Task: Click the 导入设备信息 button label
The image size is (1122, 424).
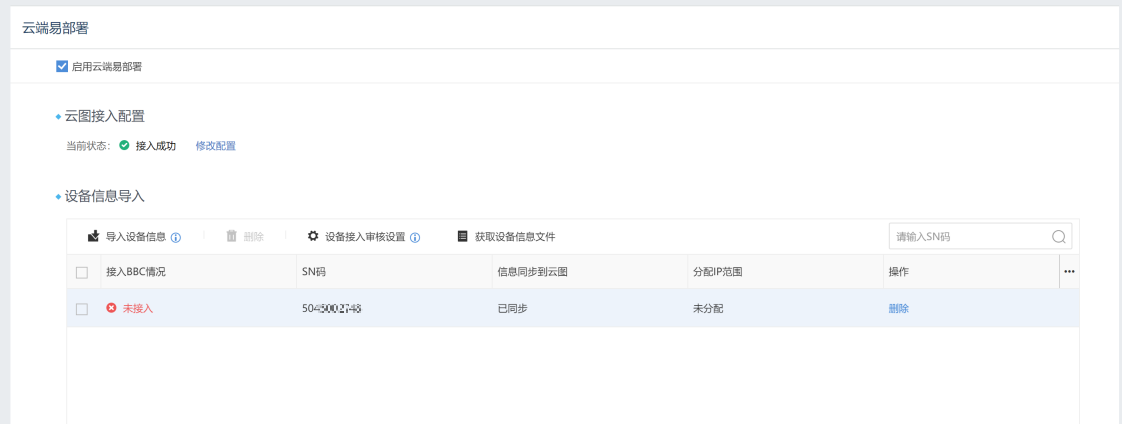Action: click(136, 237)
